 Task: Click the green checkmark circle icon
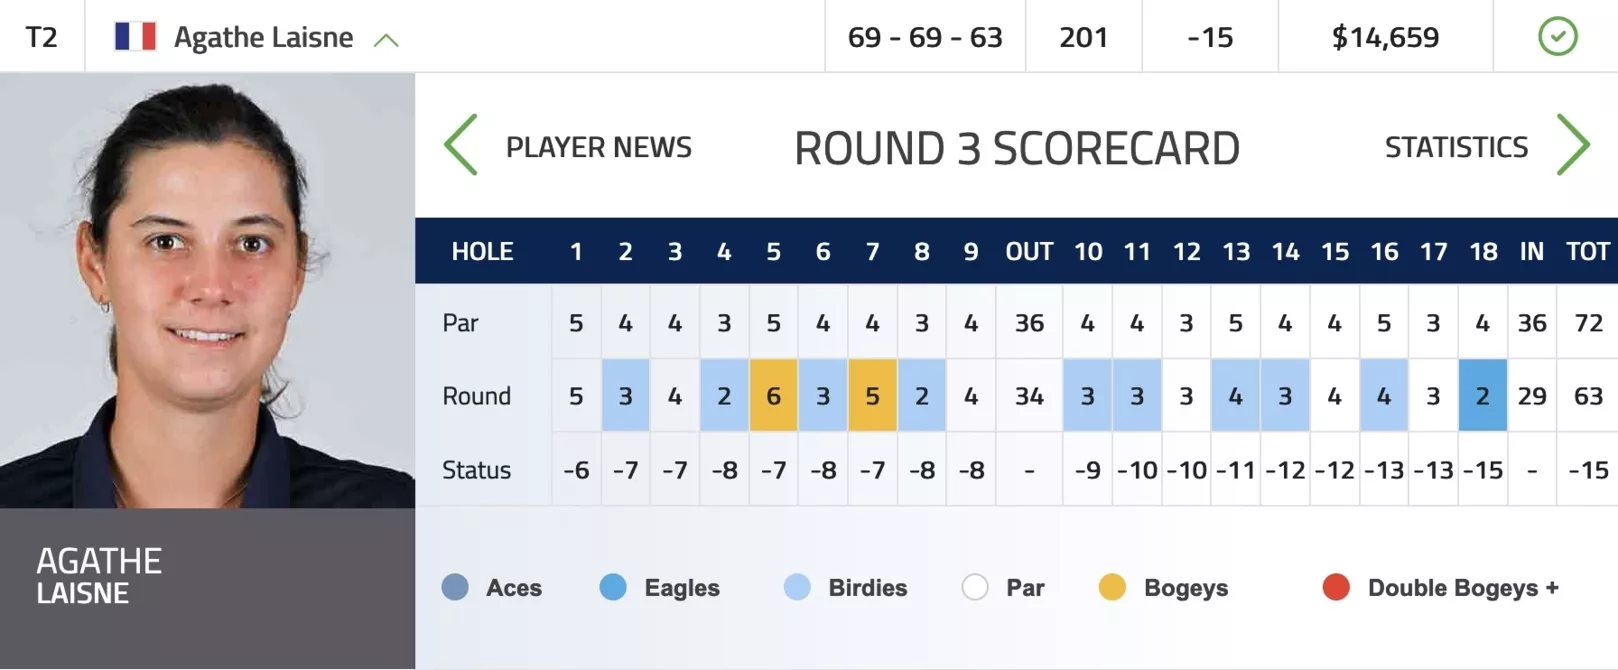click(1557, 37)
